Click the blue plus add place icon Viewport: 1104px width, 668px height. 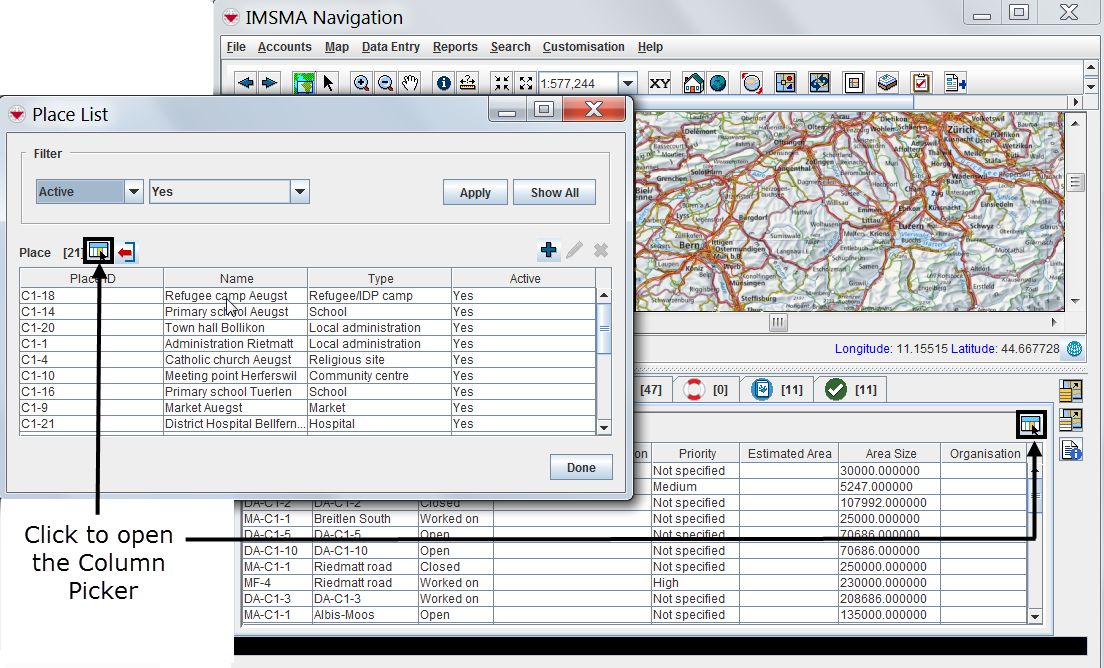point(548,251)
